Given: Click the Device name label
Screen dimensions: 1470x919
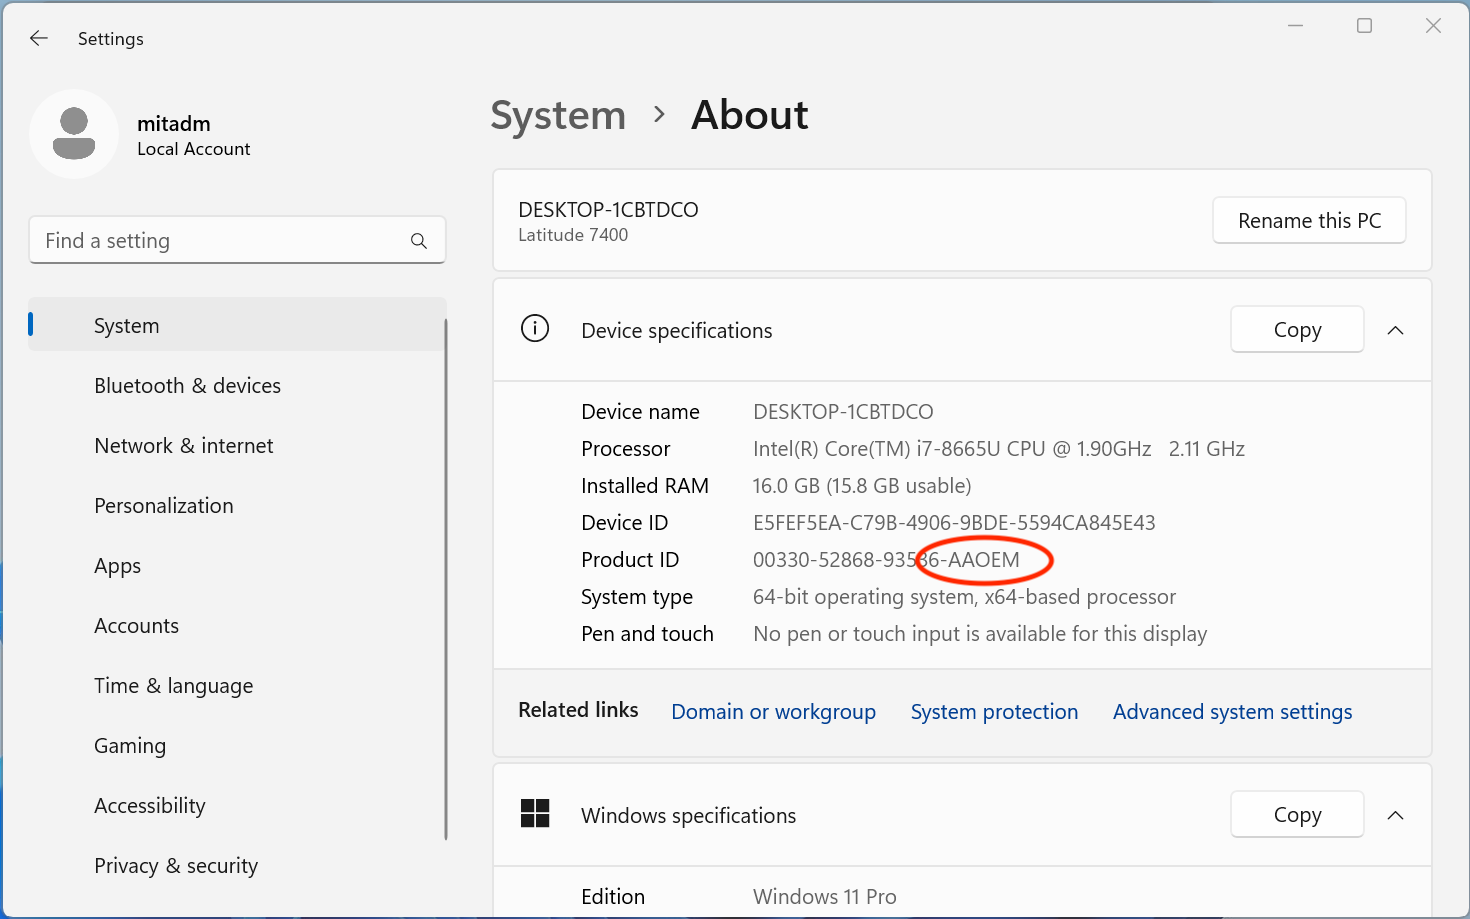Looking at the screenshot, I should click(x=640, y=412).
